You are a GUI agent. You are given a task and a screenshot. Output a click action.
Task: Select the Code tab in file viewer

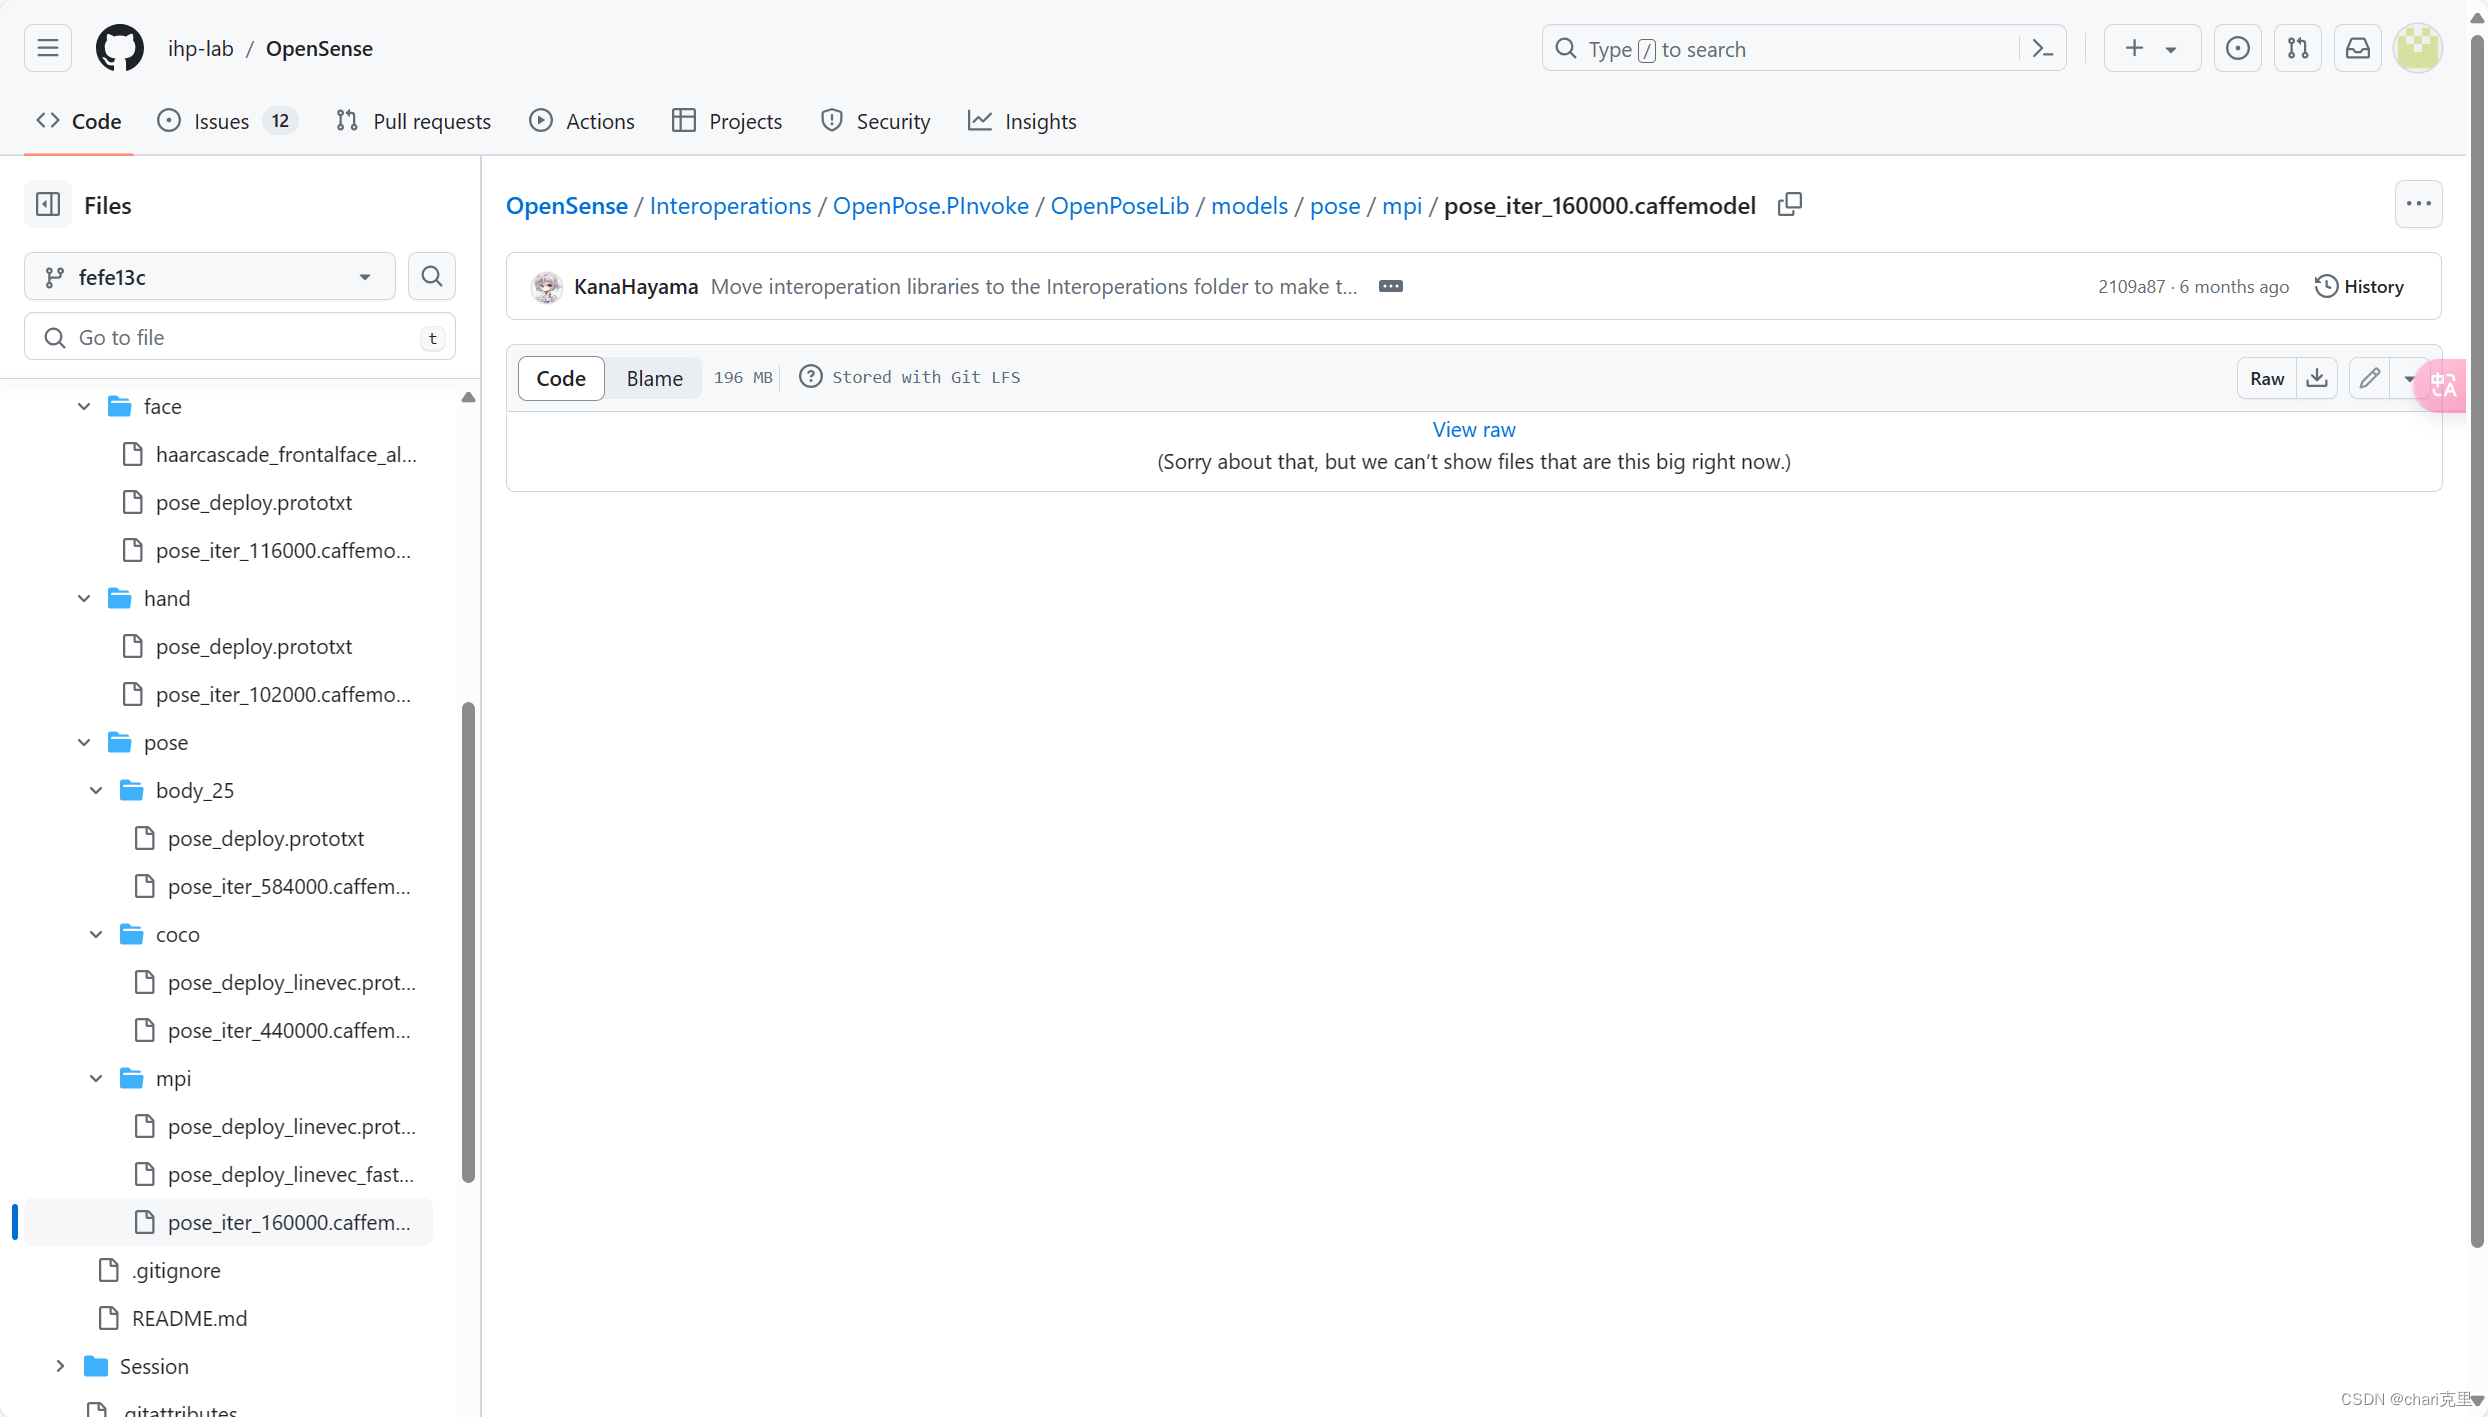pyautogui.click(x=560, y=376)
